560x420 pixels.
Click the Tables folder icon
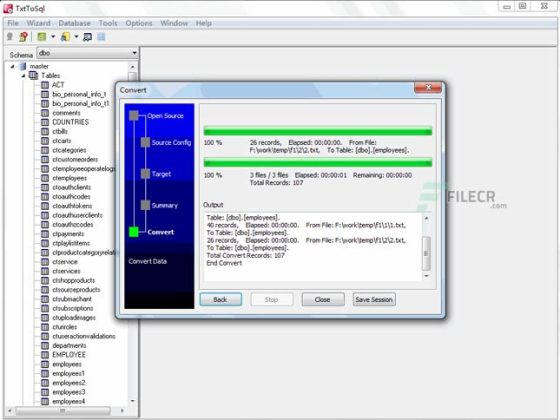tap(33, 75)
